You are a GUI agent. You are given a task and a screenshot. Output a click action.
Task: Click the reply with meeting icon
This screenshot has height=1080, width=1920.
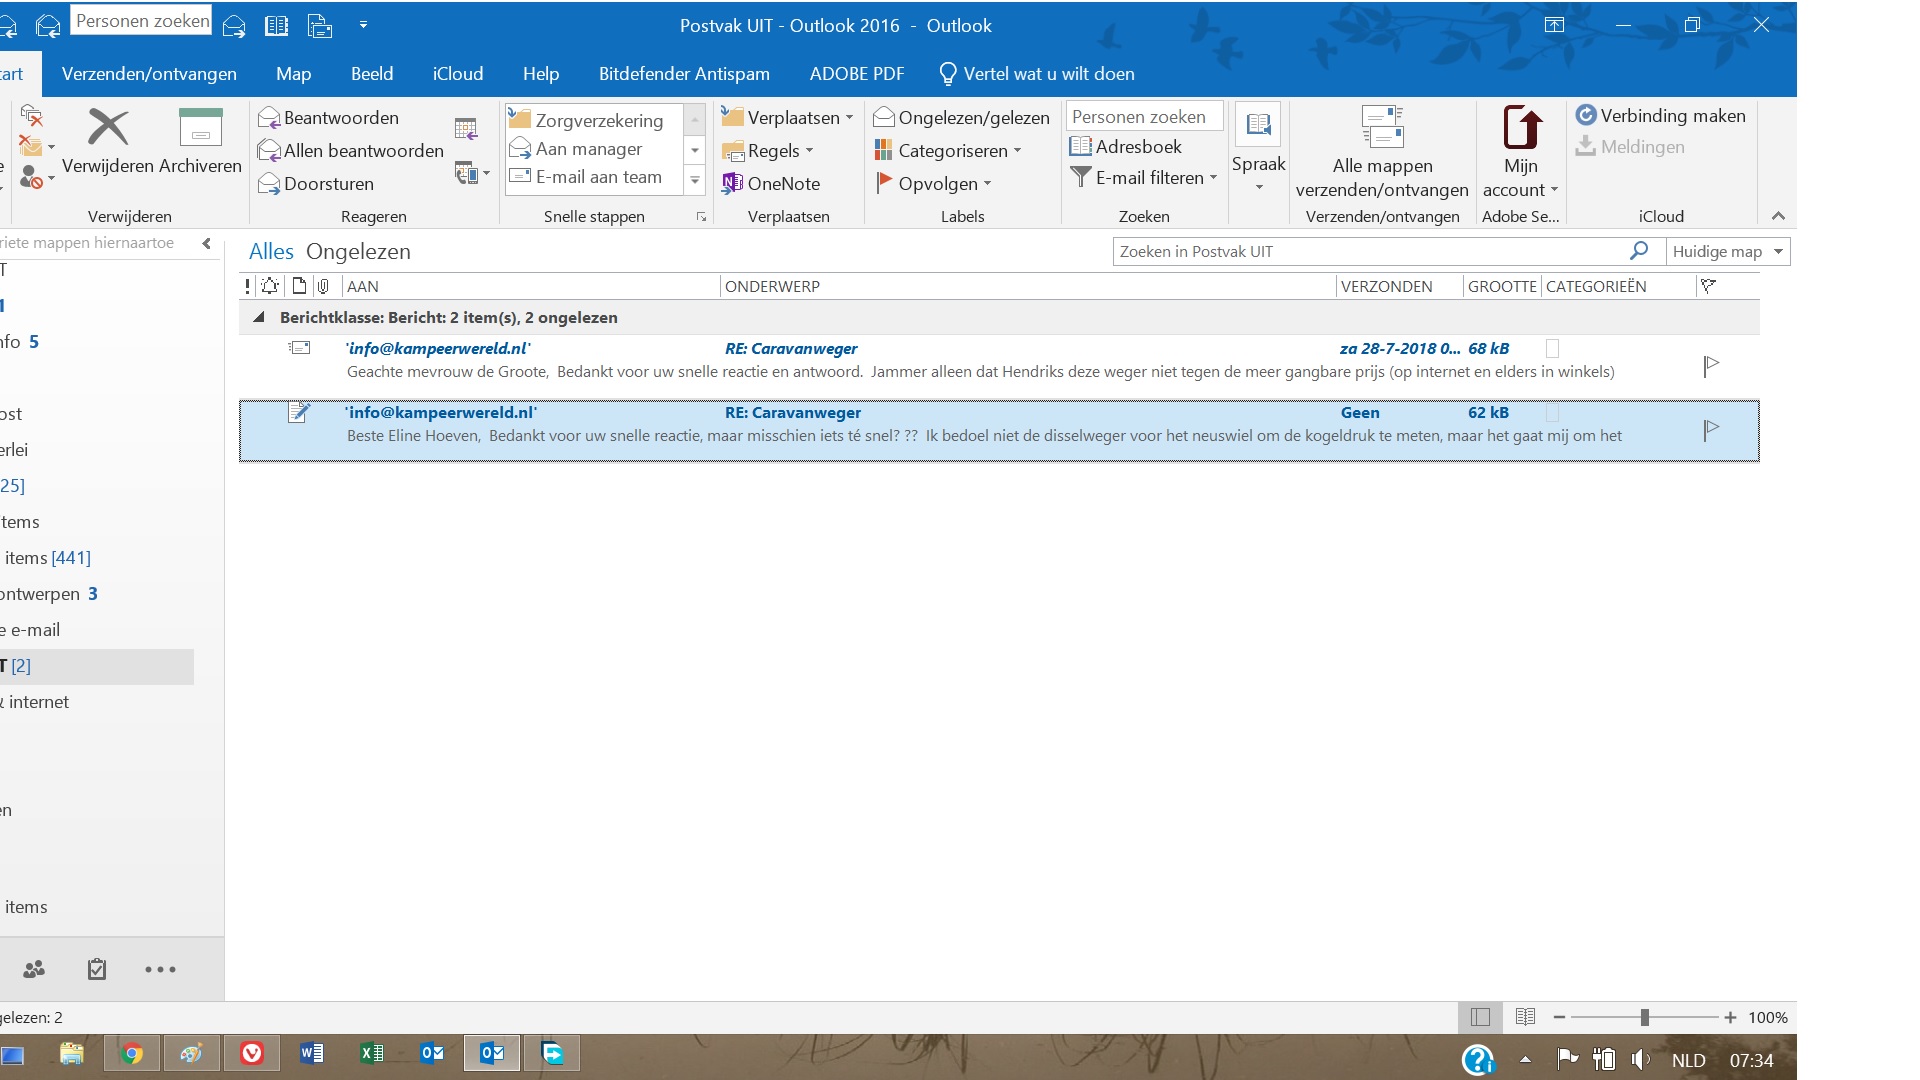pos(466,128)
